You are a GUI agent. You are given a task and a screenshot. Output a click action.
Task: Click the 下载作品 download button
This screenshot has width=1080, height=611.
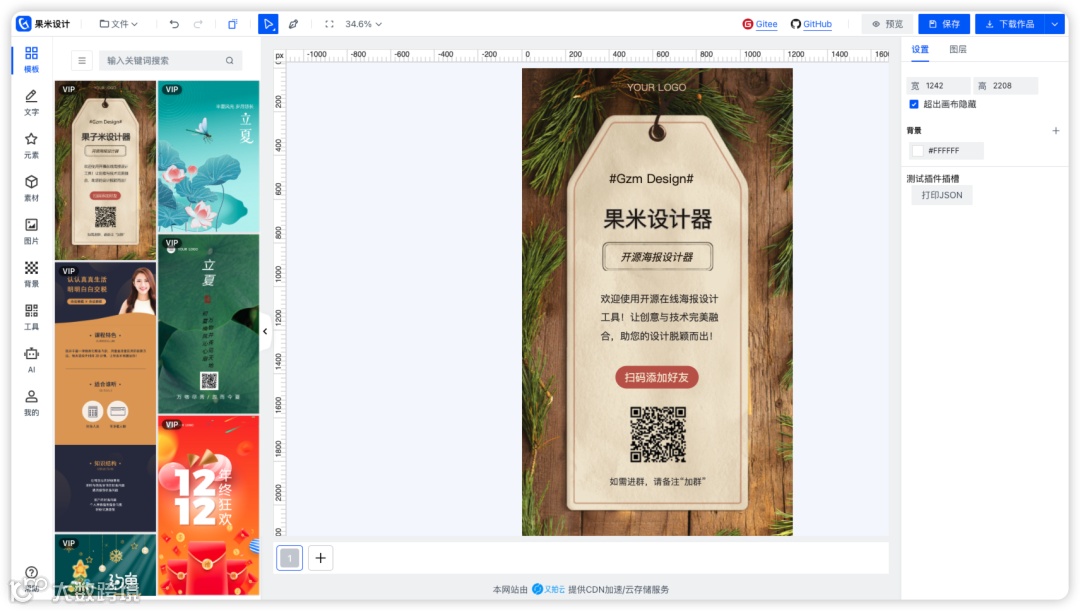coord(1010,24)
